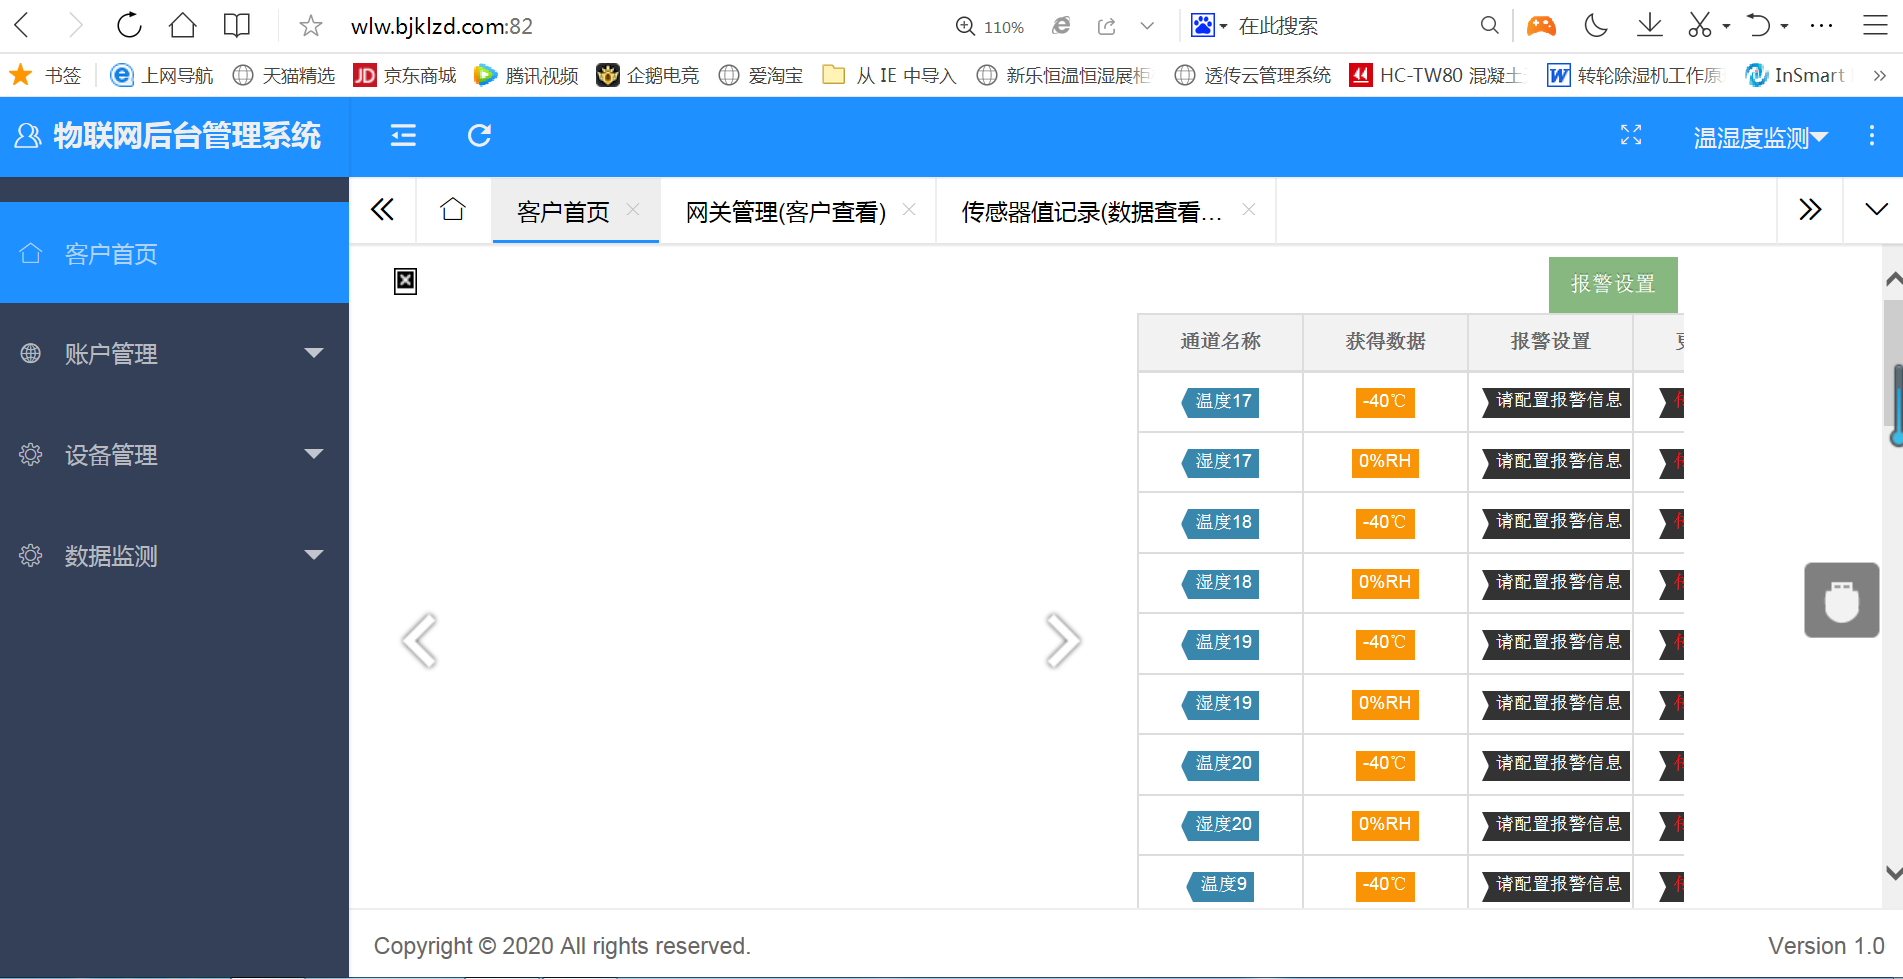Open the 110% zoom indicator

pyautogui.click(x=990, y=27)
